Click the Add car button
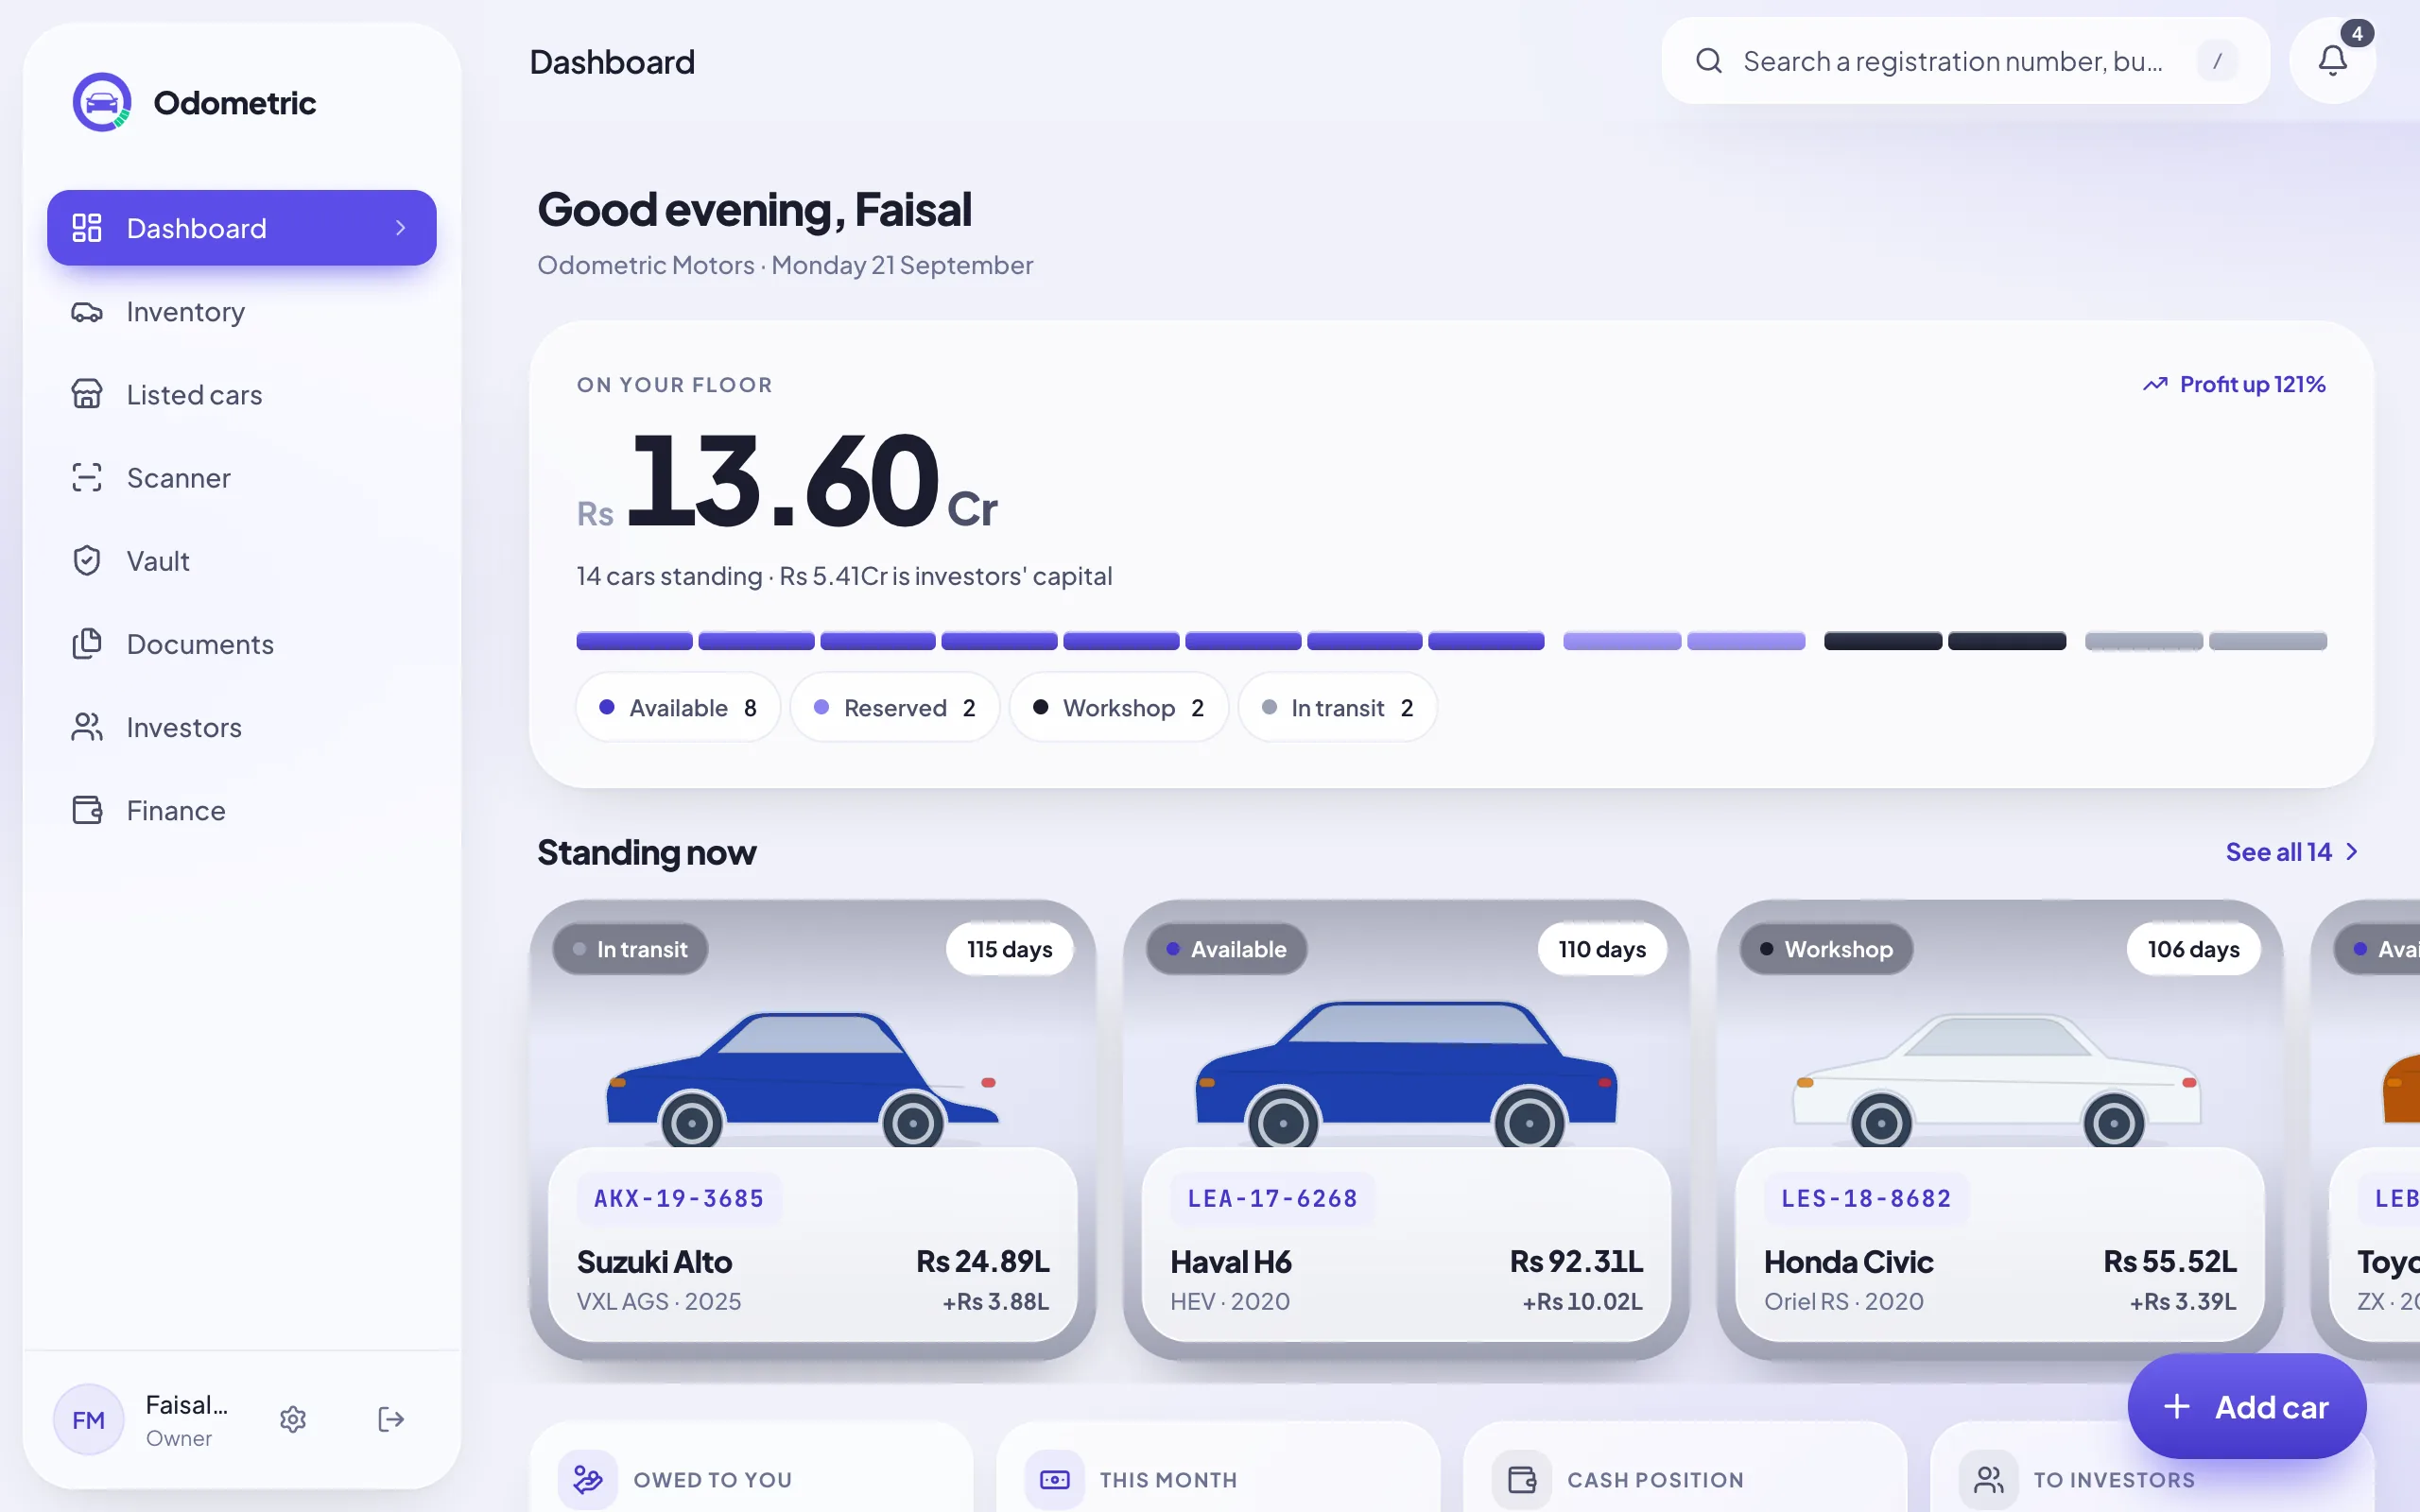The height and width of the screenshot is (1512, 2420). click(x=2246, y=1406)
